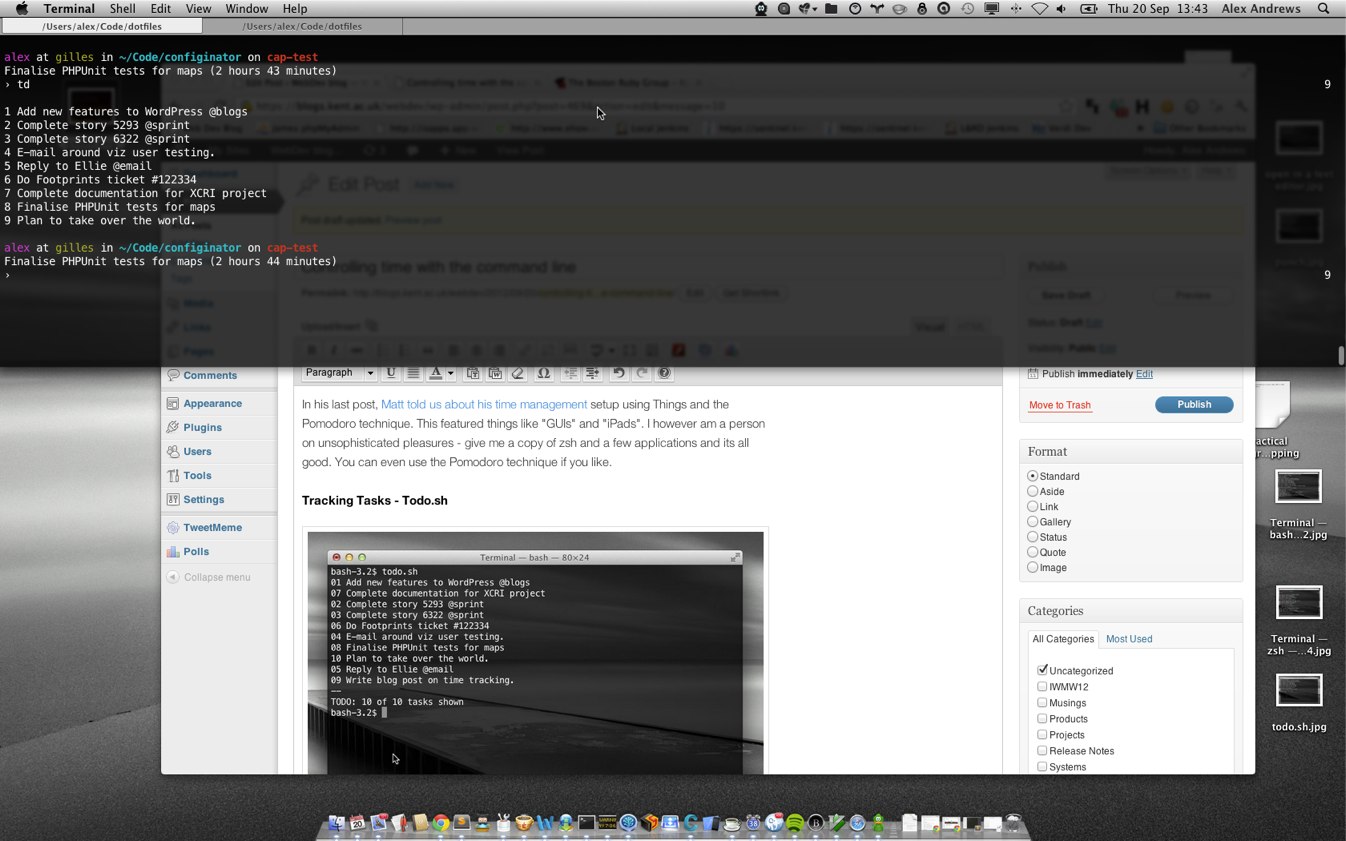The width and height of the screenshot is (1346, 841).
Task: Open editor Help question-mark icon
Action: click(664, 373)
